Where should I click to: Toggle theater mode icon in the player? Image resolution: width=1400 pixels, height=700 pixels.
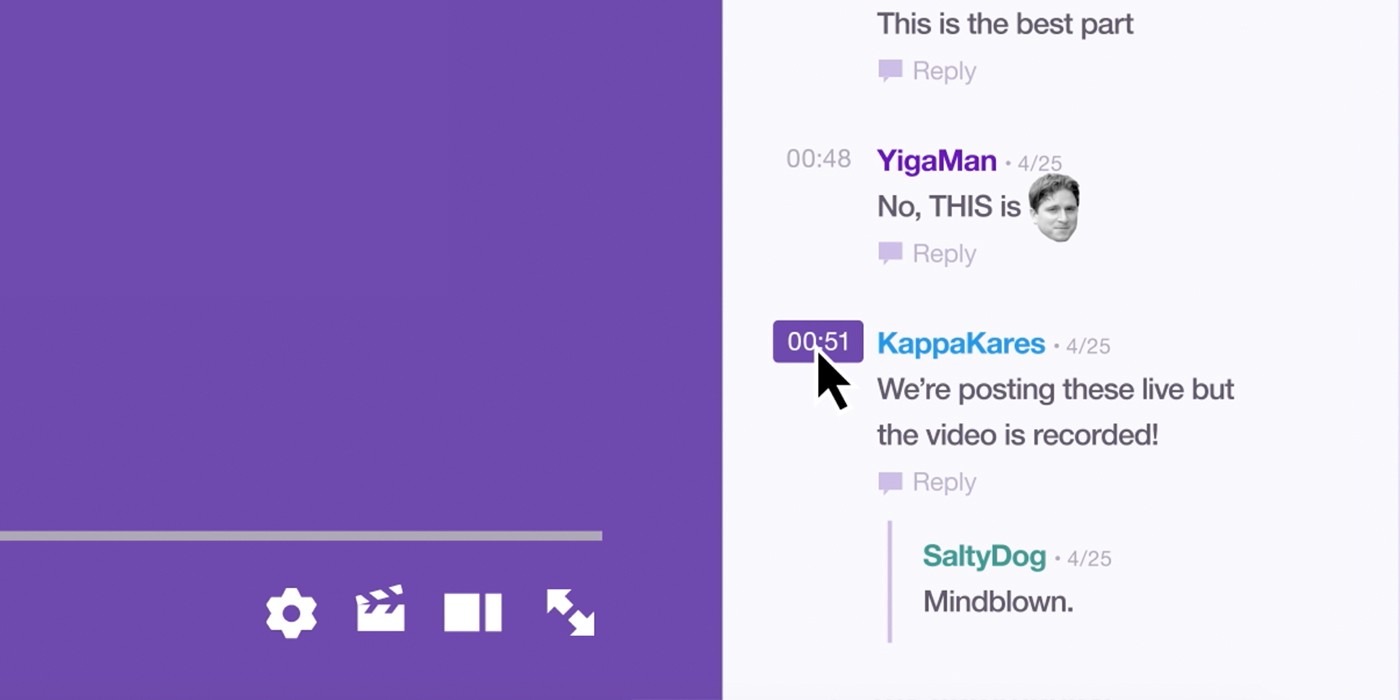tap(472, 612)
